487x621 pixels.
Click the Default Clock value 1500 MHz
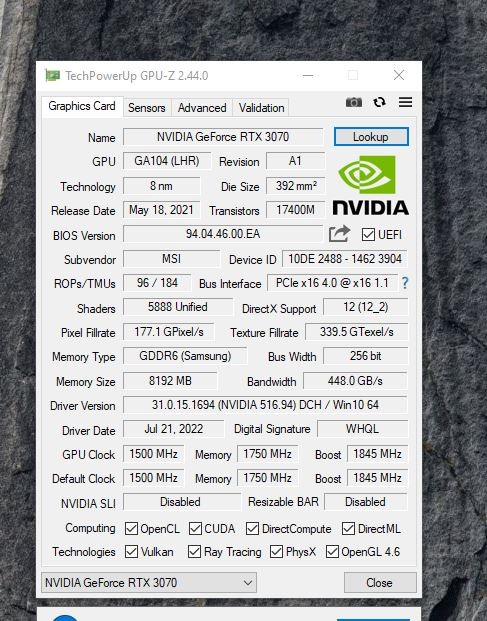[154, 478]
